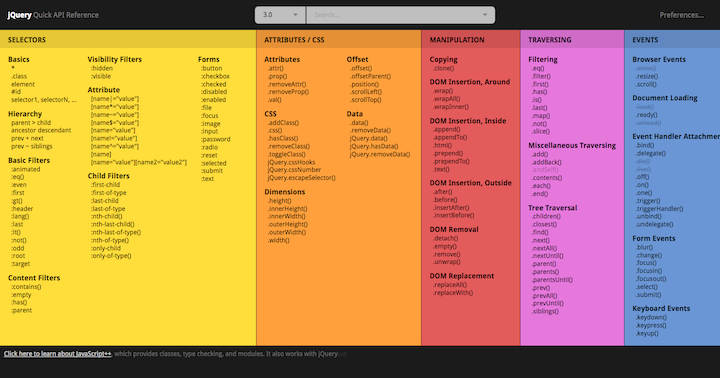
Task: Open the .ready() entry in Document Loading
Action: pyautogui.click(x=647, y=115)
